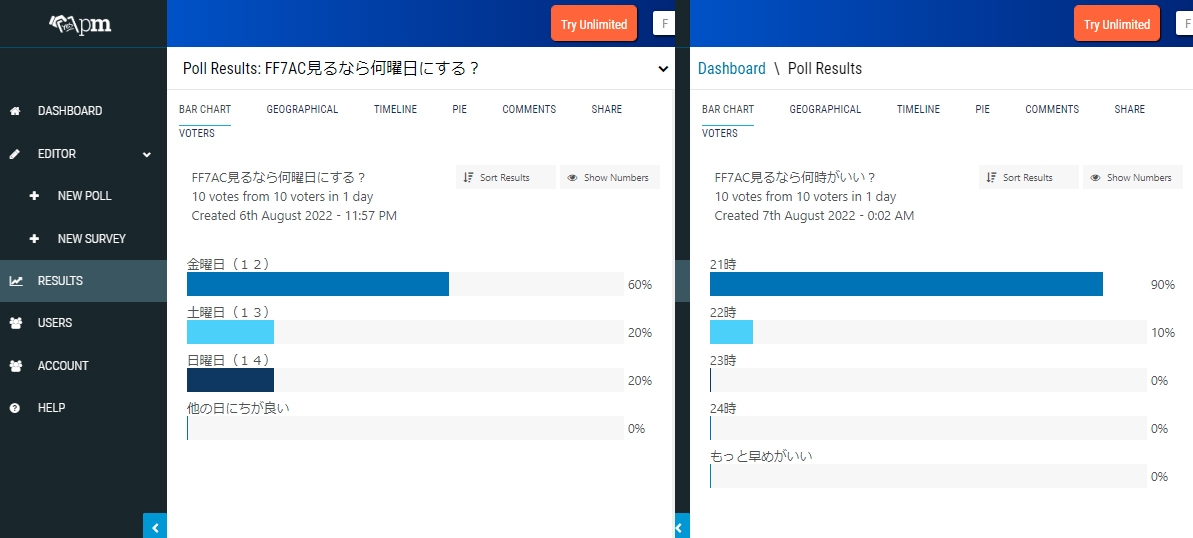Screen dimensions: 1193x538
Task: Switch to Geographical tab in left panel
Action: [x=302, y=109]
